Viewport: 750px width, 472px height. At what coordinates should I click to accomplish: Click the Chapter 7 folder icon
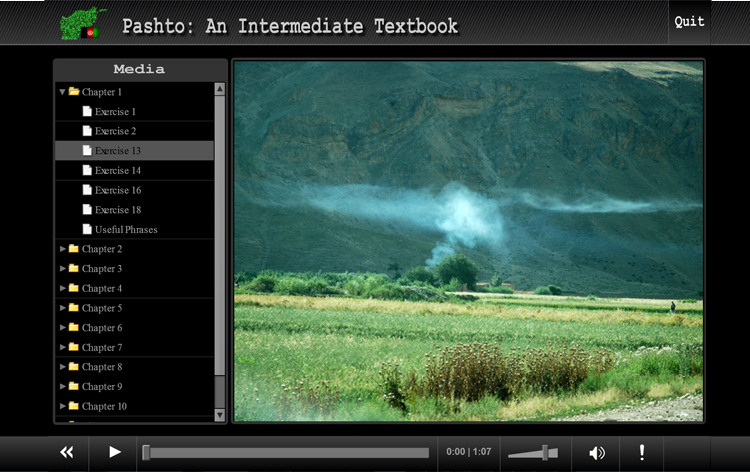pos(74,347)
